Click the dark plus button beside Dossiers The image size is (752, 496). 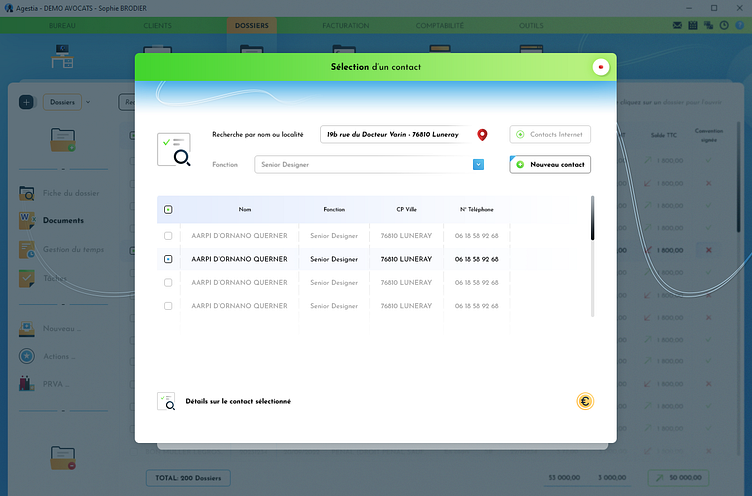tap(26, 102)
